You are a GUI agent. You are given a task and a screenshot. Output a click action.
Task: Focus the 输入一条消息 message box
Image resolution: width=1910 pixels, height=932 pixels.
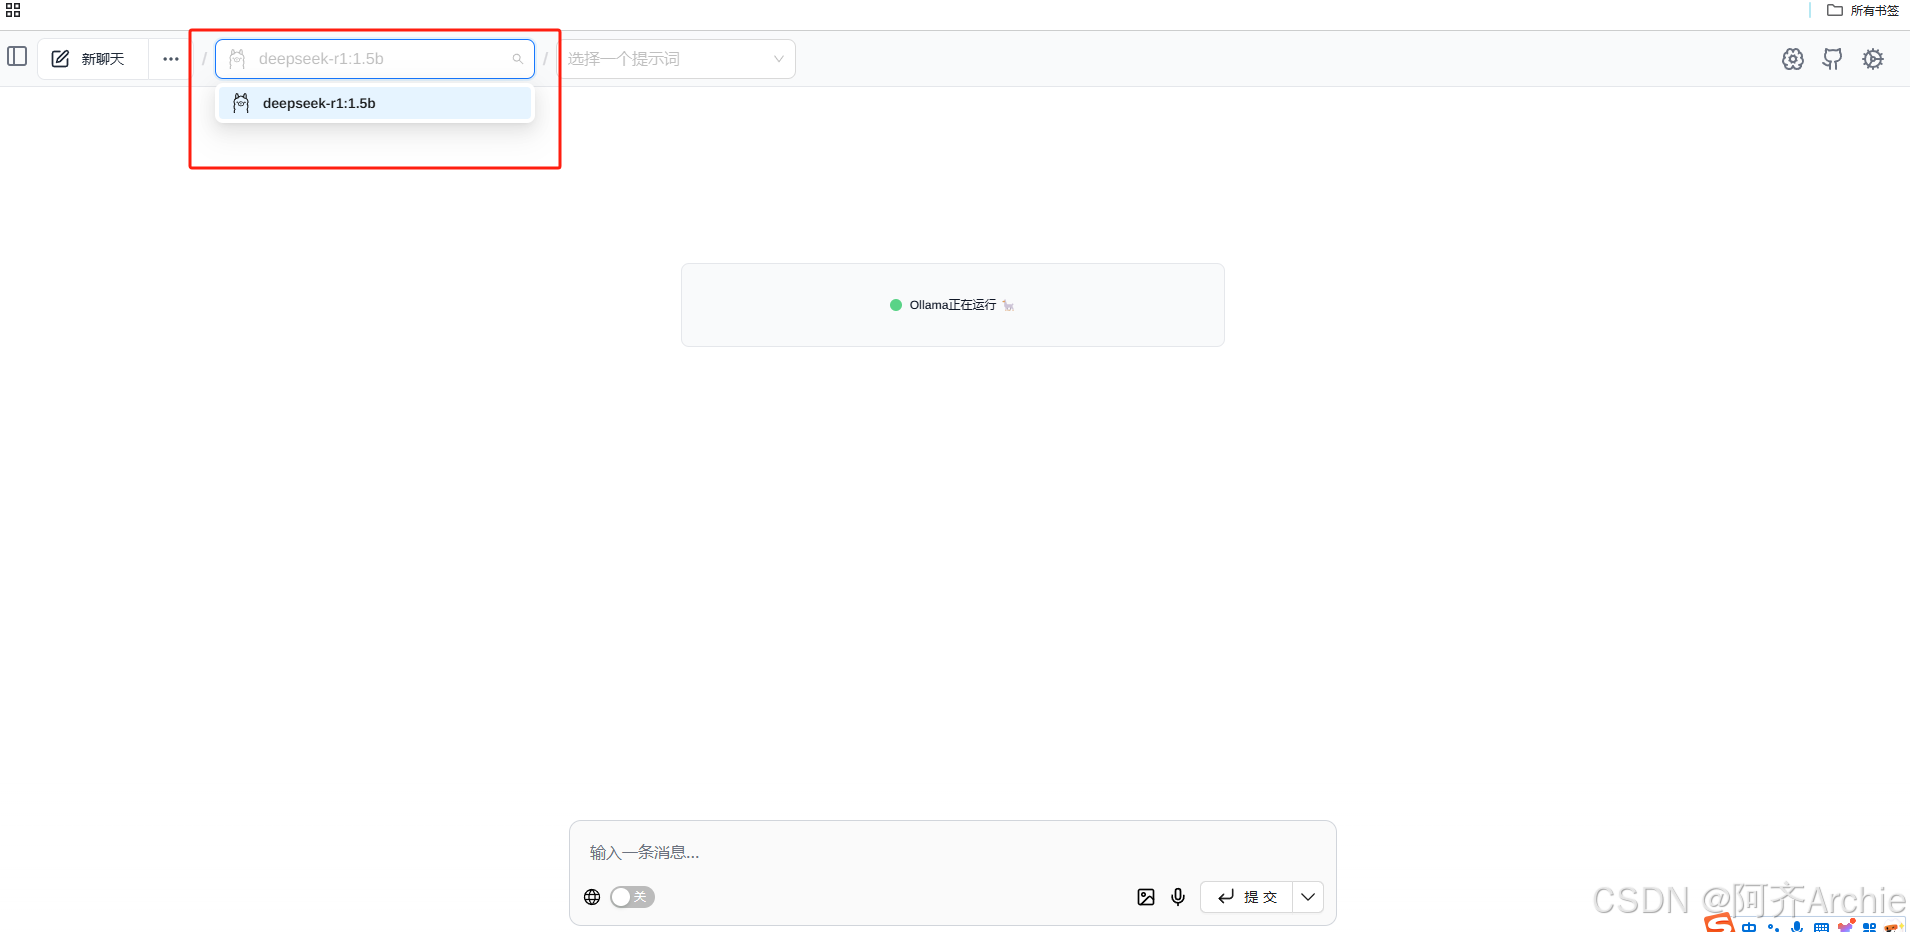[x=952, y=852]
